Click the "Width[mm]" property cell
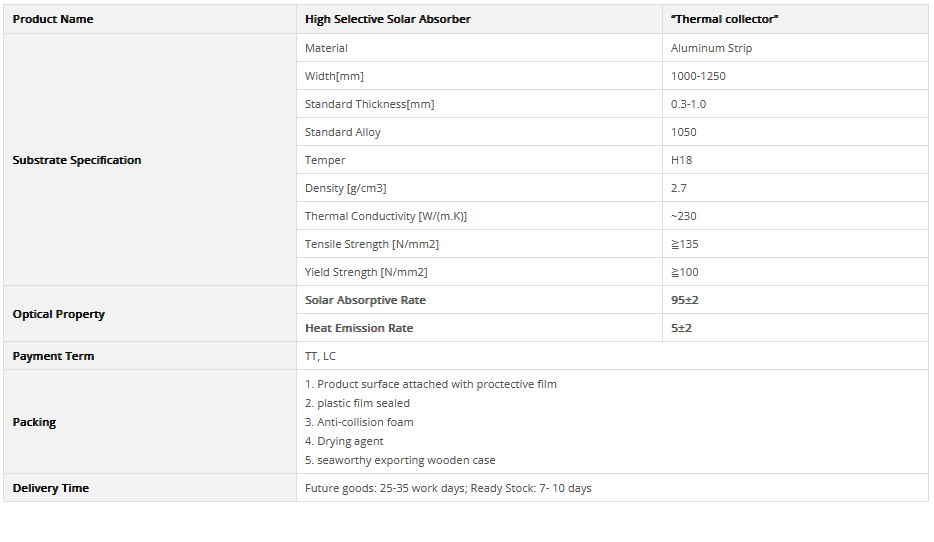This screenshot has width=934, height=542. pos(334,76)
